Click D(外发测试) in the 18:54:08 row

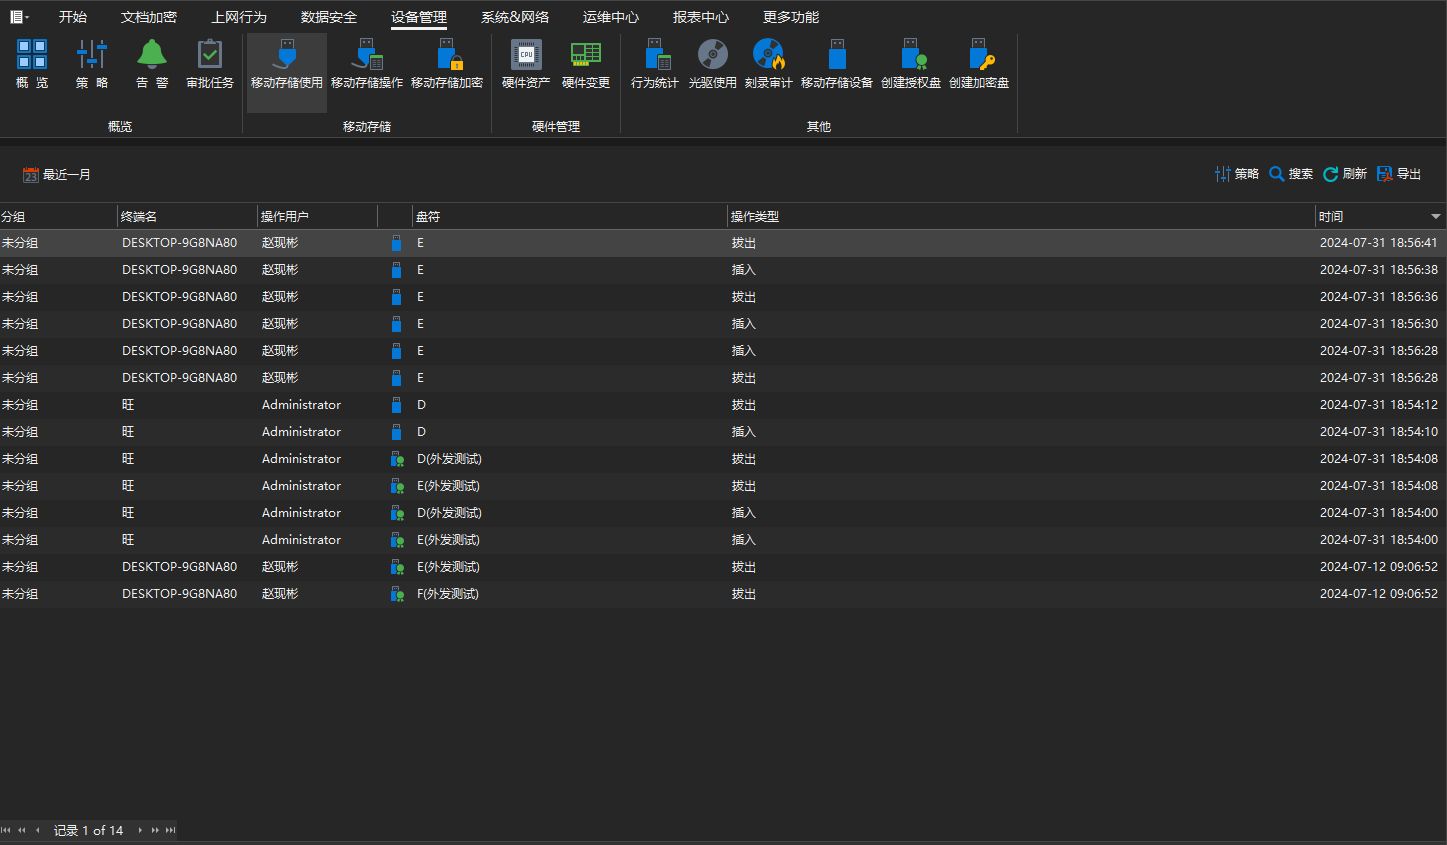[x=449, y=459]
